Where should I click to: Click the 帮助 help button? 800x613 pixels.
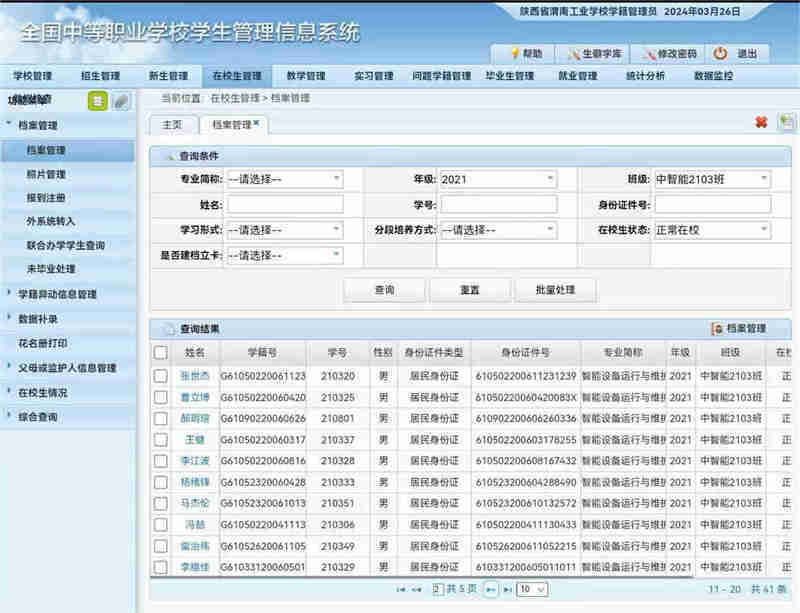tap(526, 53)
